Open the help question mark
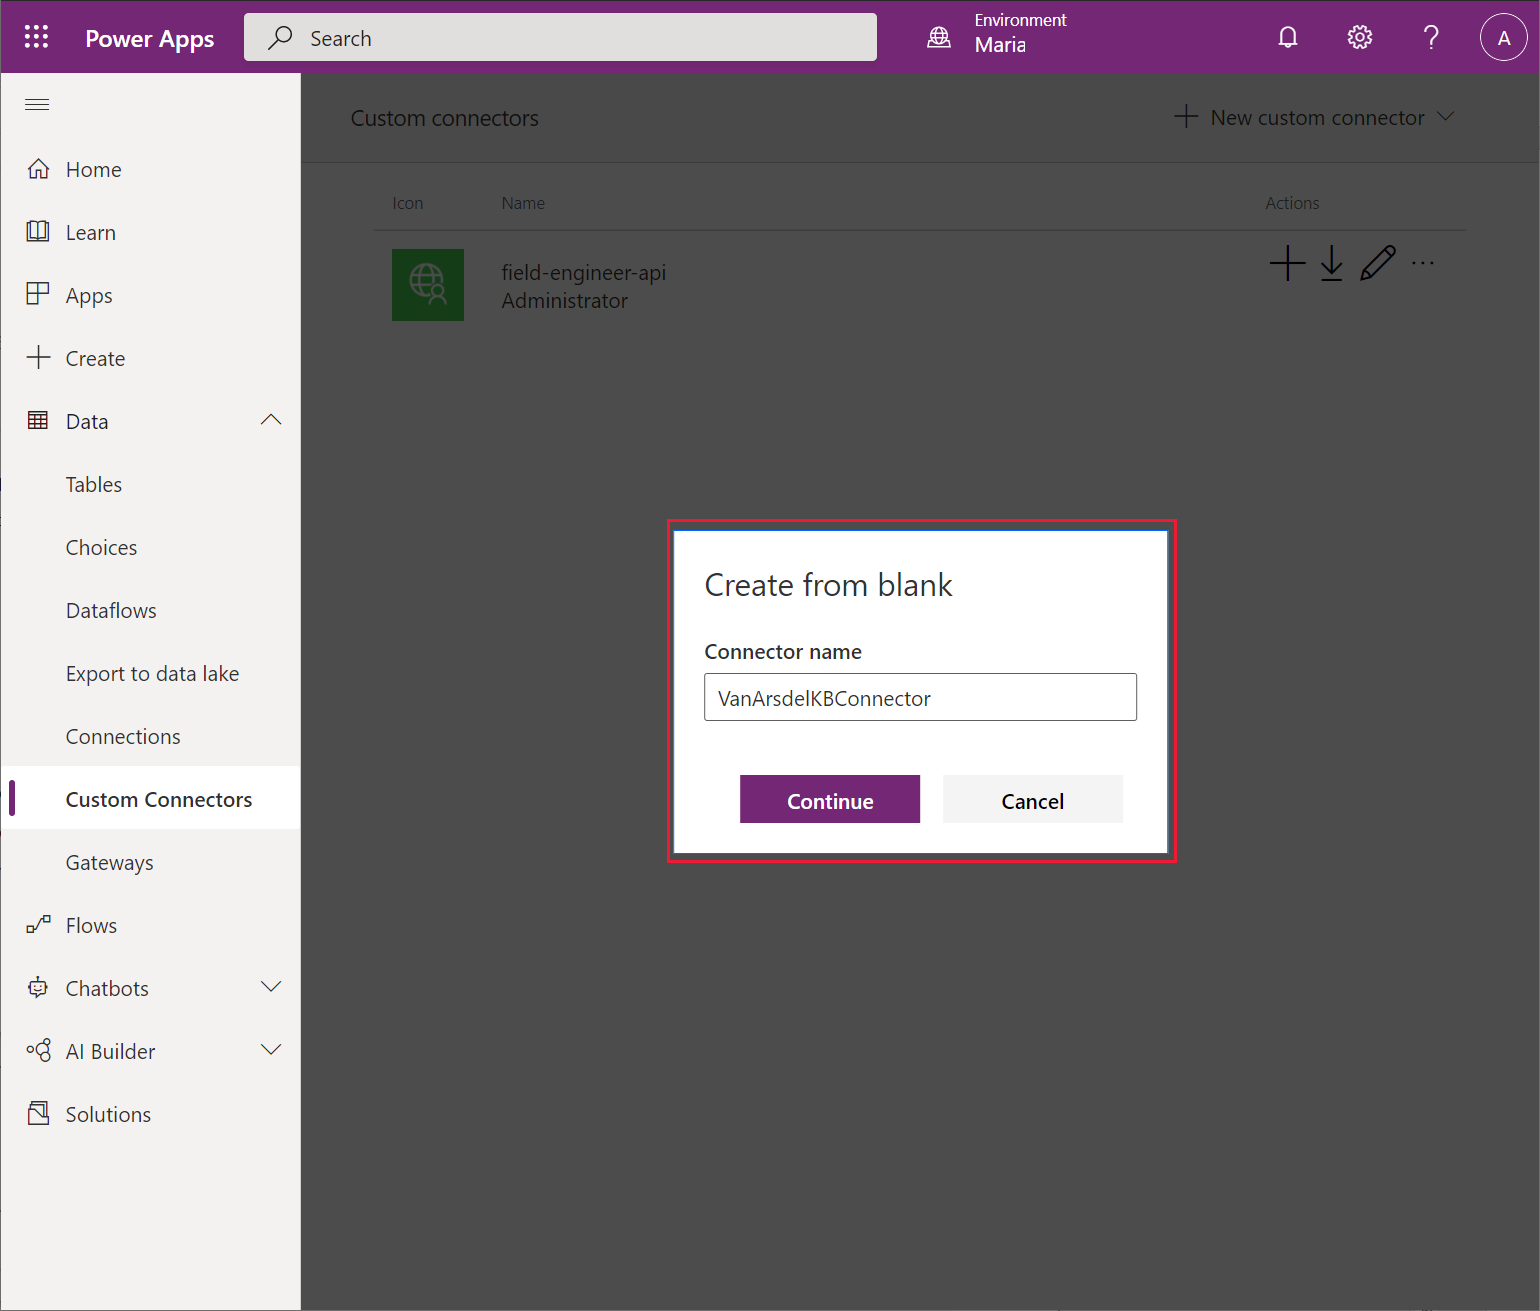This screenshot has height=1311, width=1540. click(1431, 37)
